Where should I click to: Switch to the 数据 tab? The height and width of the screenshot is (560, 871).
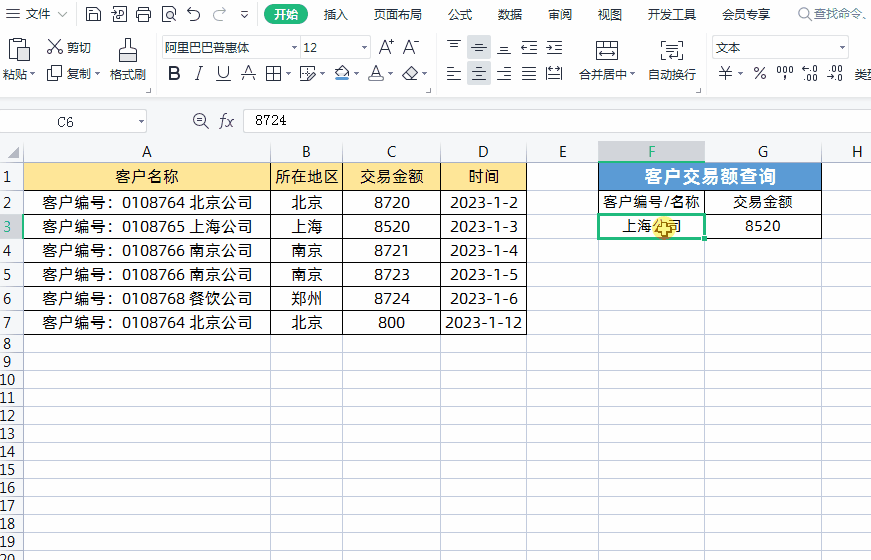pyautogui.click(x=510, y=14)
